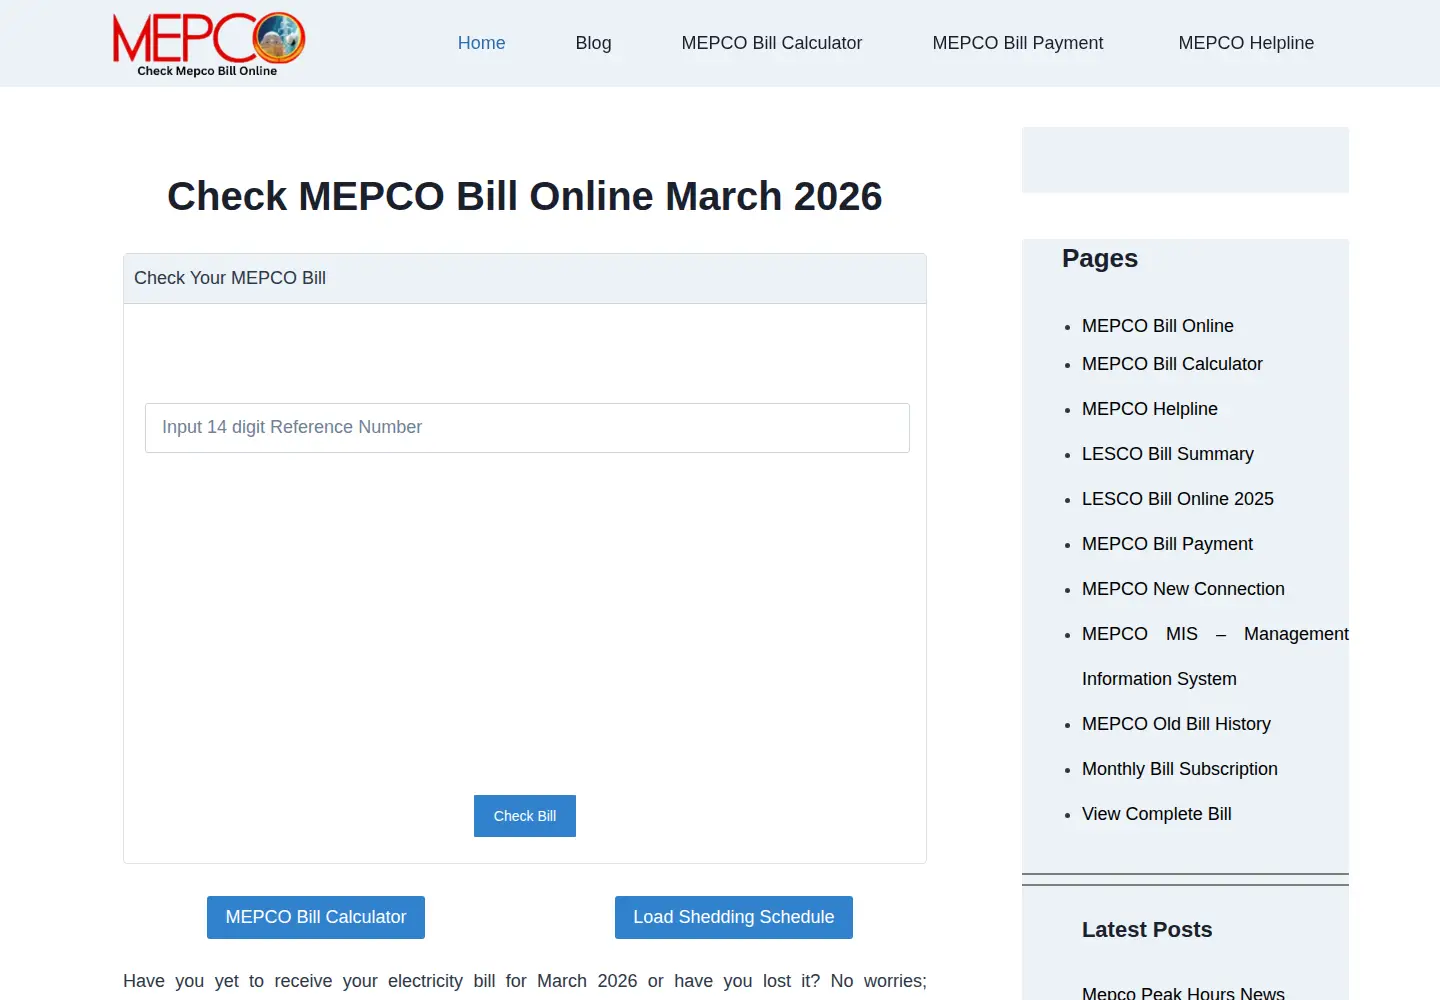Open the Mepco Peak Hours News post
This screenshot has width=1440, height=1000.
point(1183,993)
